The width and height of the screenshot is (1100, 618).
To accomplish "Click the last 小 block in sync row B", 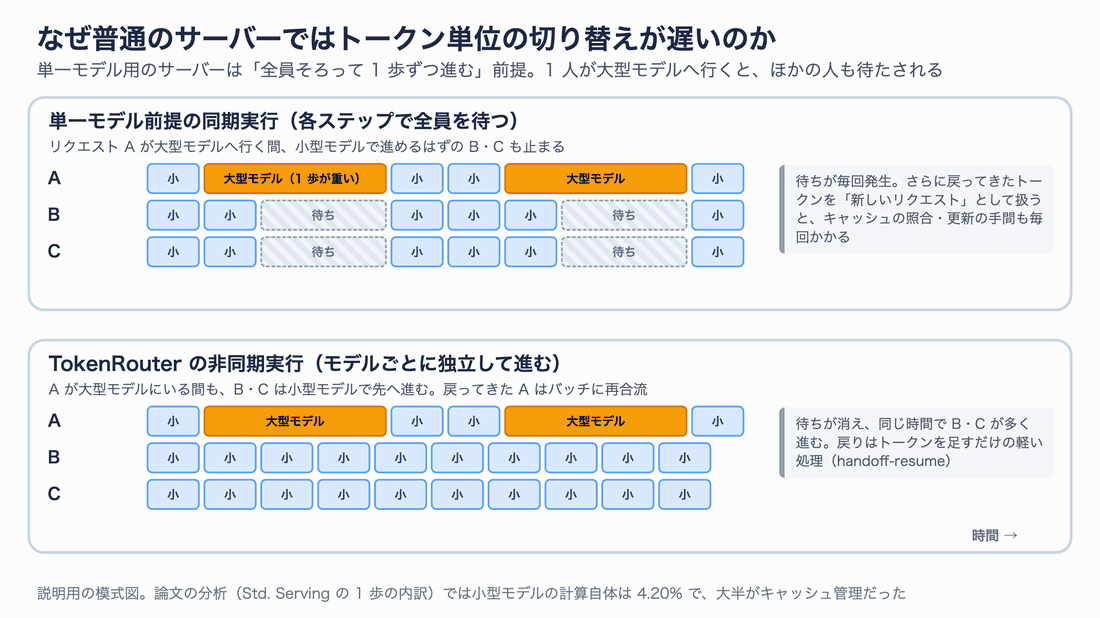I will tap(718, 215).
